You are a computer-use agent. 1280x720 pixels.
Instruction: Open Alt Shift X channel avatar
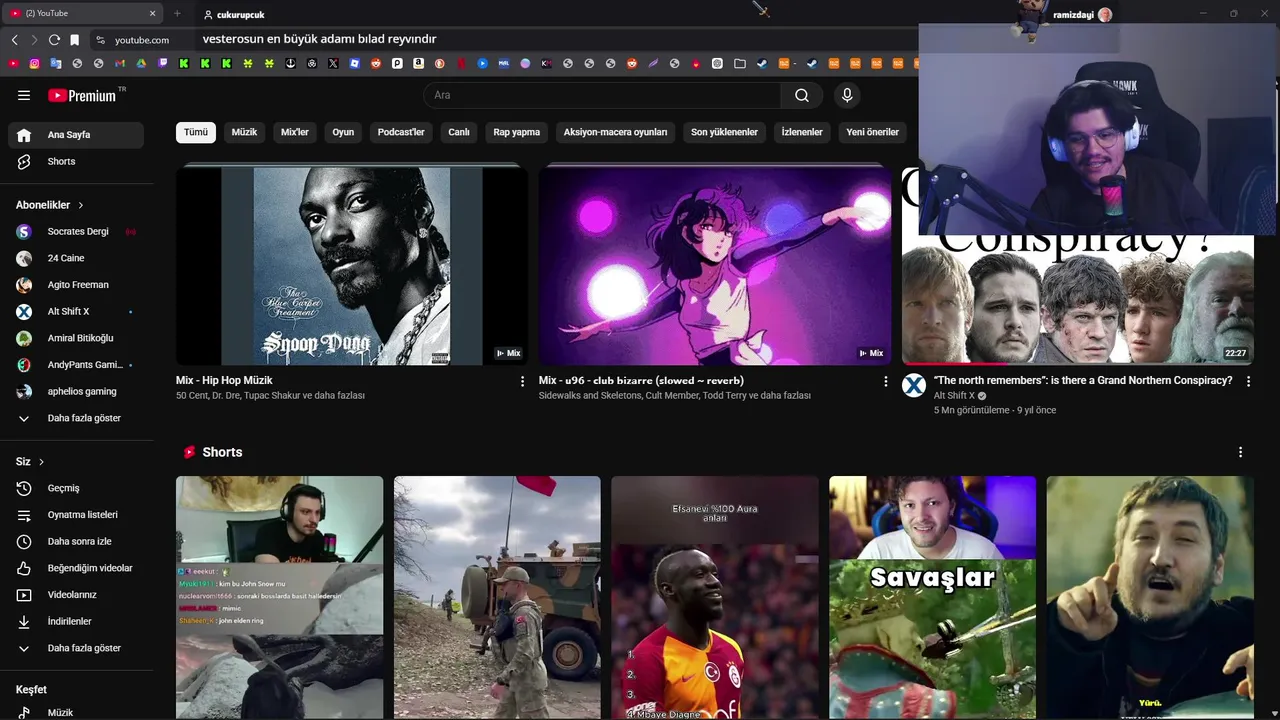[914, 386]
